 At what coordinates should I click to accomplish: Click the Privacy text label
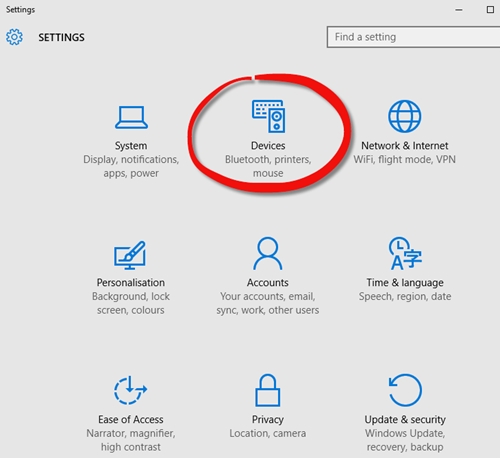(268, 420)
